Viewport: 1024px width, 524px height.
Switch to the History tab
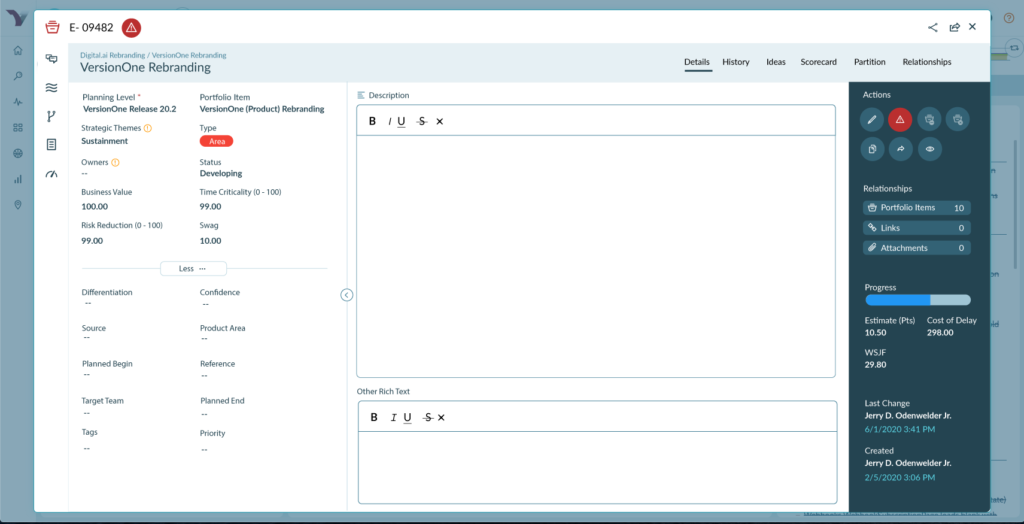pos(736,62)
